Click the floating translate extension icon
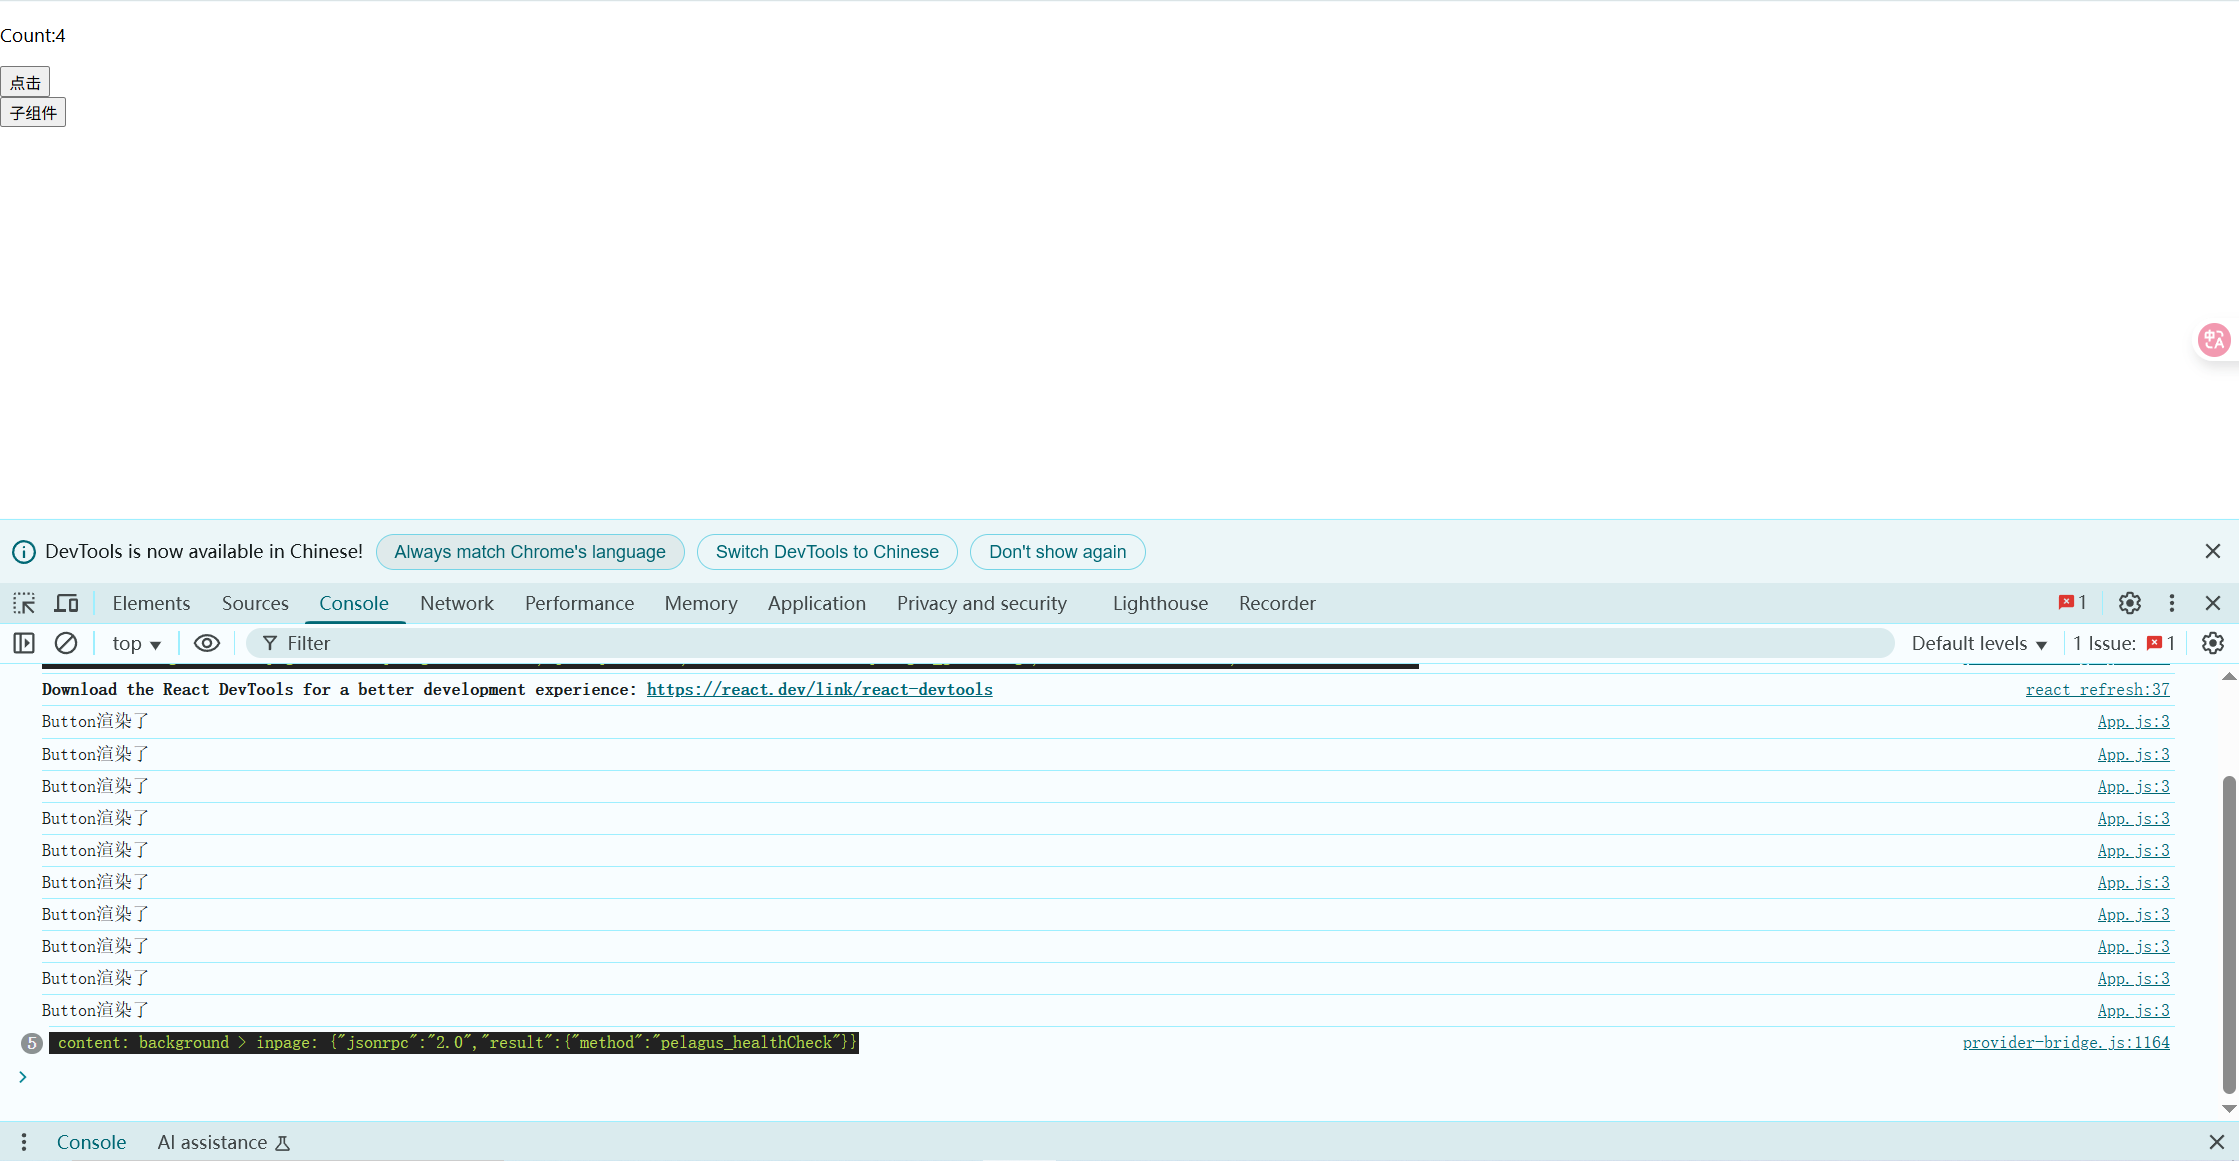Image resolution: width=2239 pixels, height=1161 pixels. coord(2213,340)
